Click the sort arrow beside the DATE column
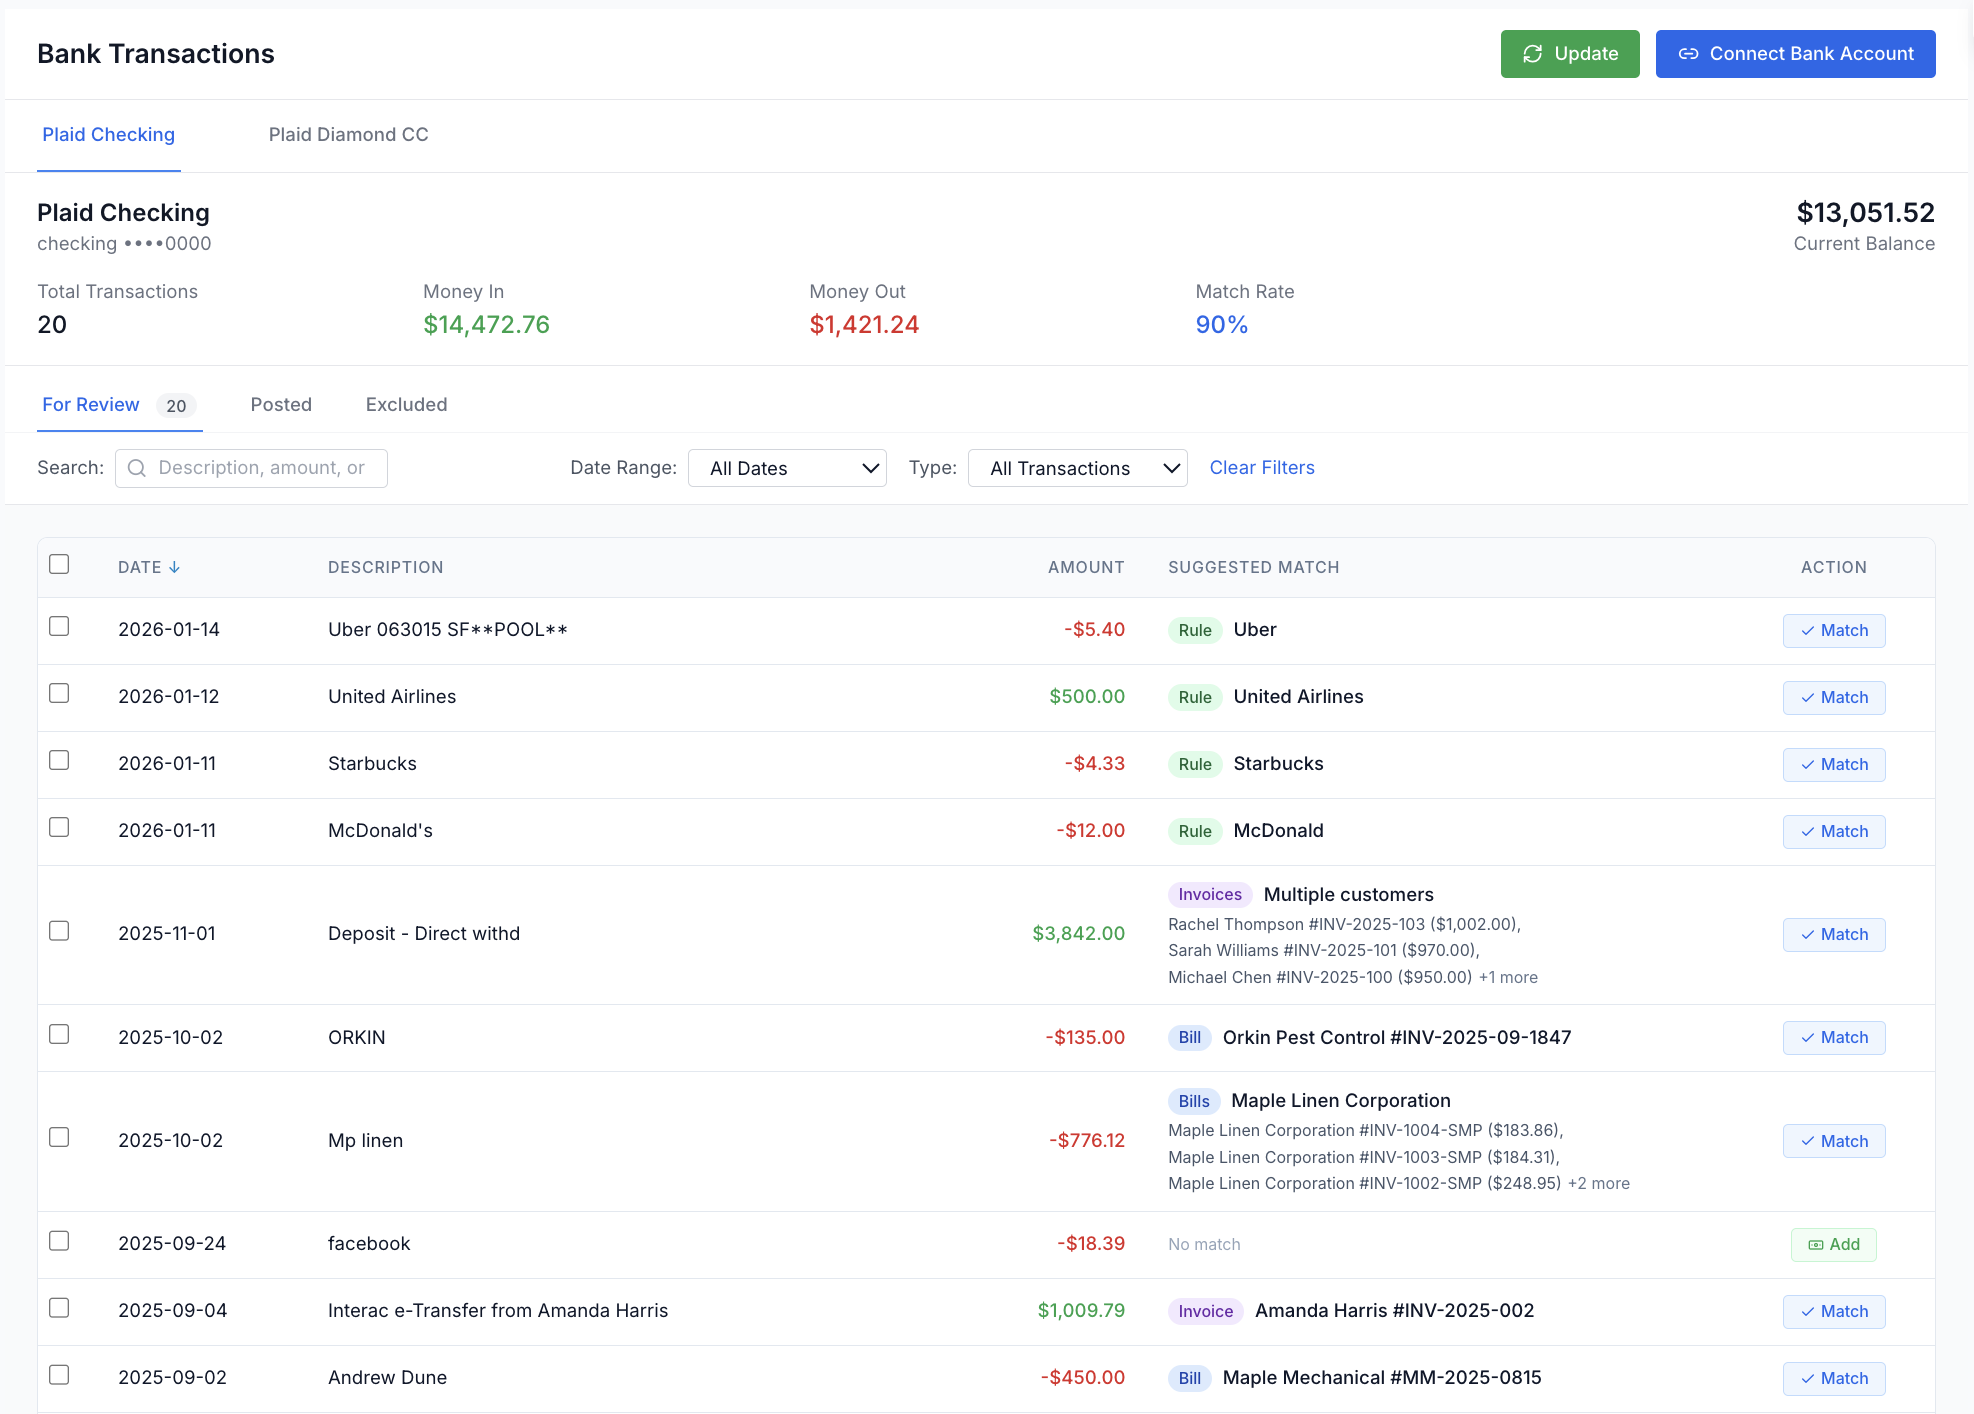The height and width of the screenshot is (1414, 1974). [177, 566]
